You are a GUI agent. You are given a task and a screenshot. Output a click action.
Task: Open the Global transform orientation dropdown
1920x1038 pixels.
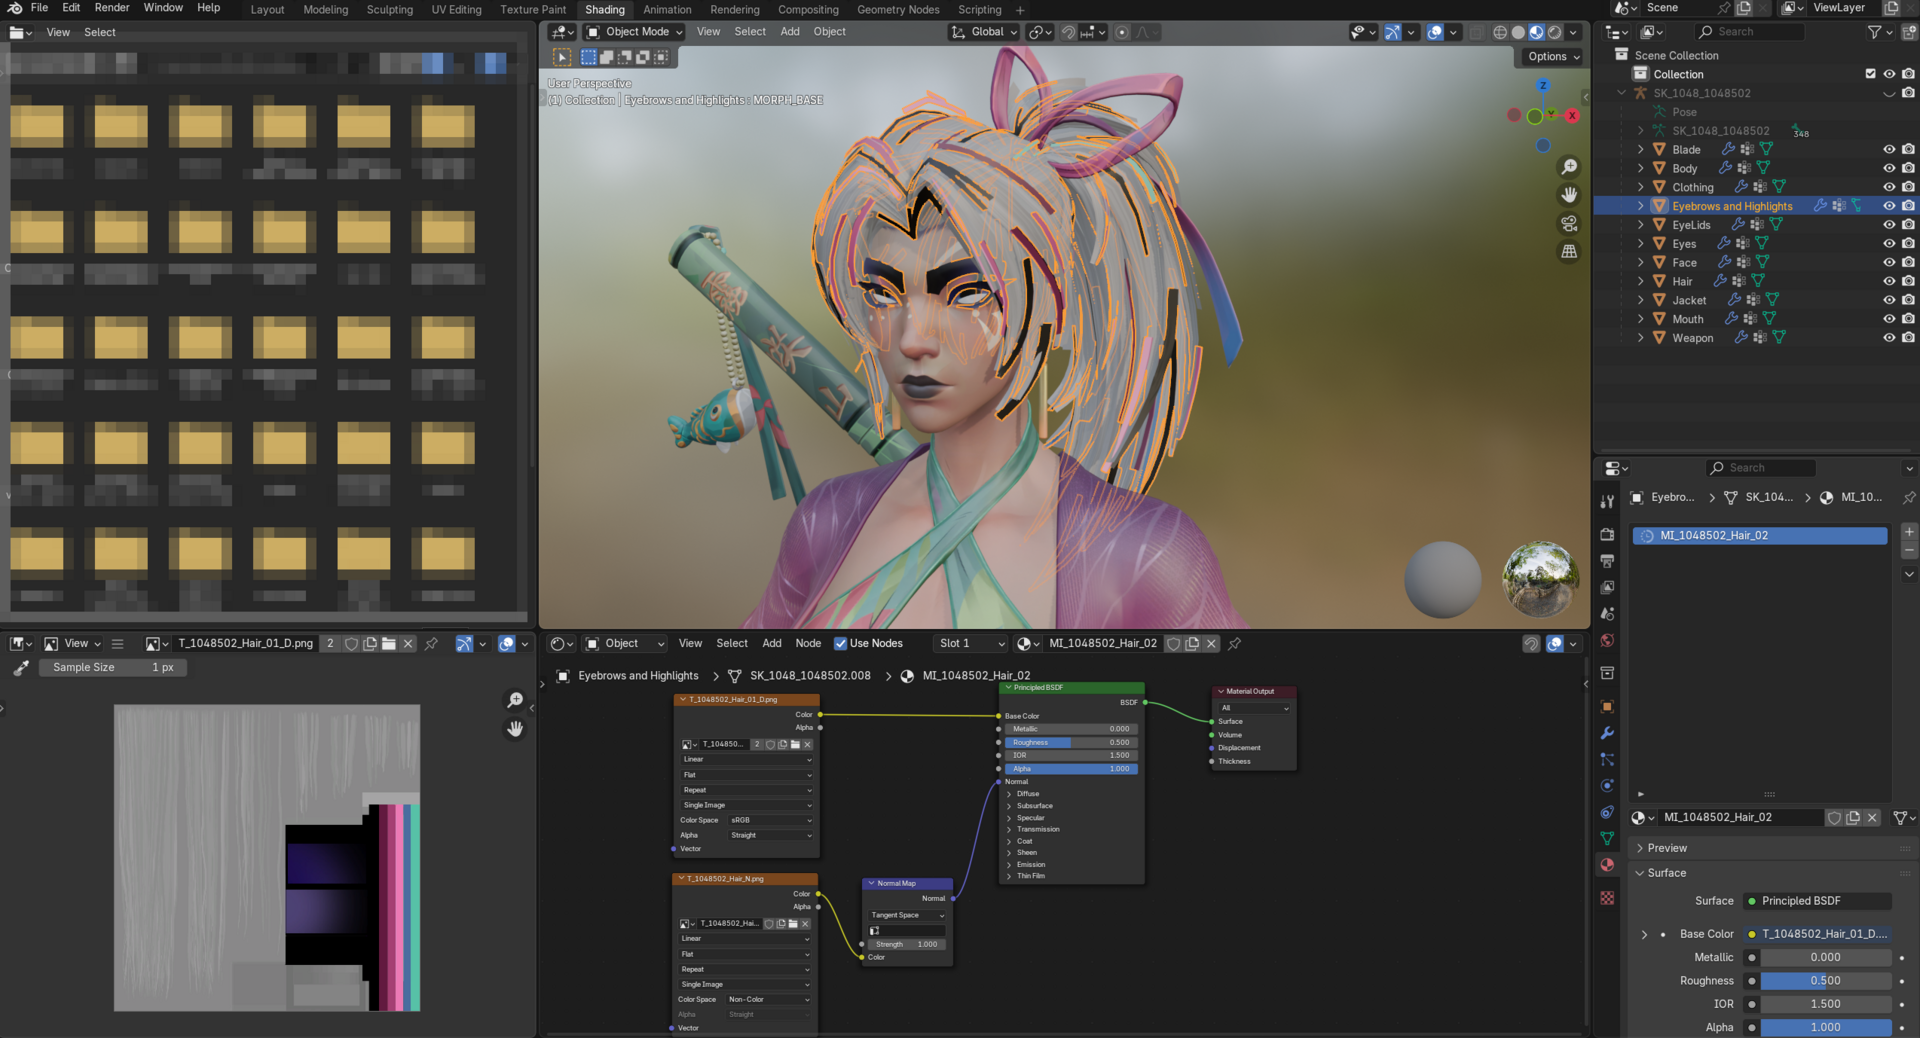[x=984, y=32]
